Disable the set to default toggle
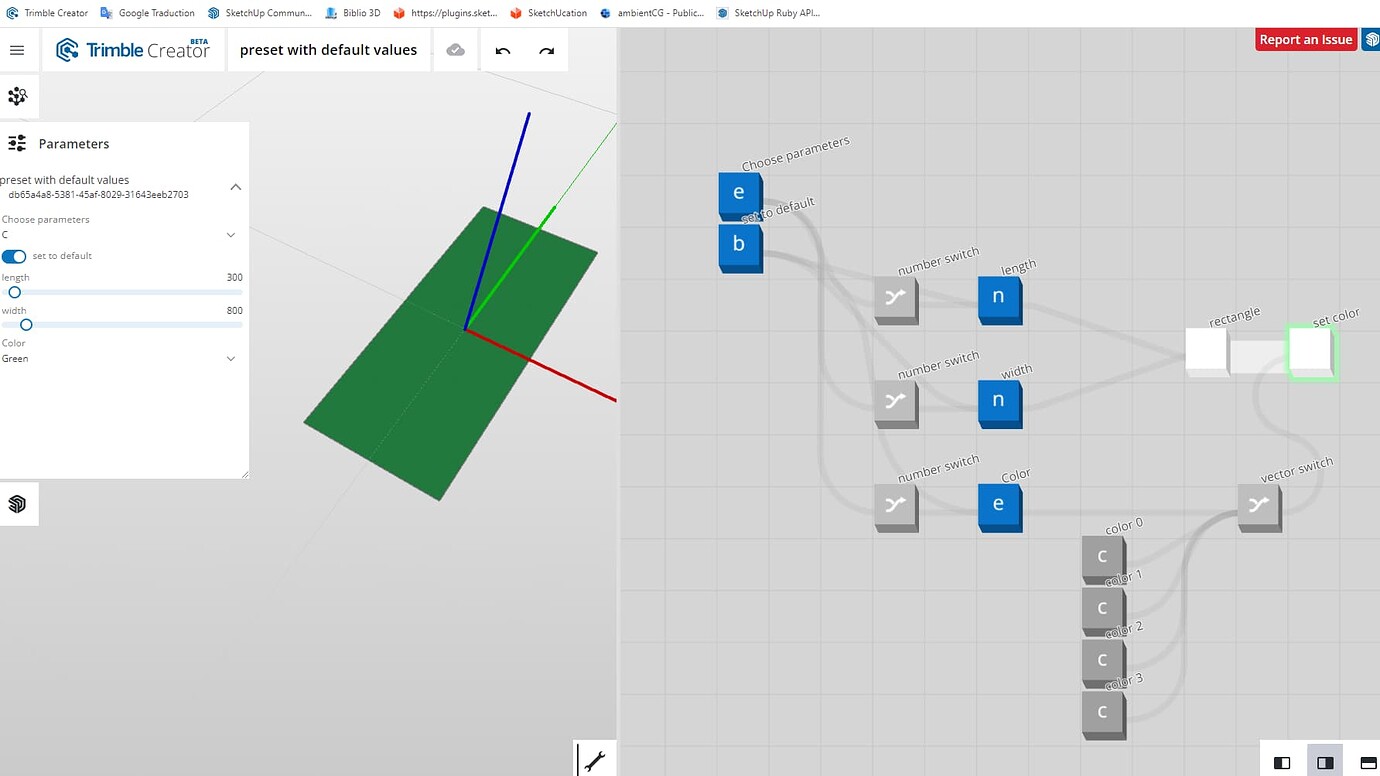 click(14, 256)
